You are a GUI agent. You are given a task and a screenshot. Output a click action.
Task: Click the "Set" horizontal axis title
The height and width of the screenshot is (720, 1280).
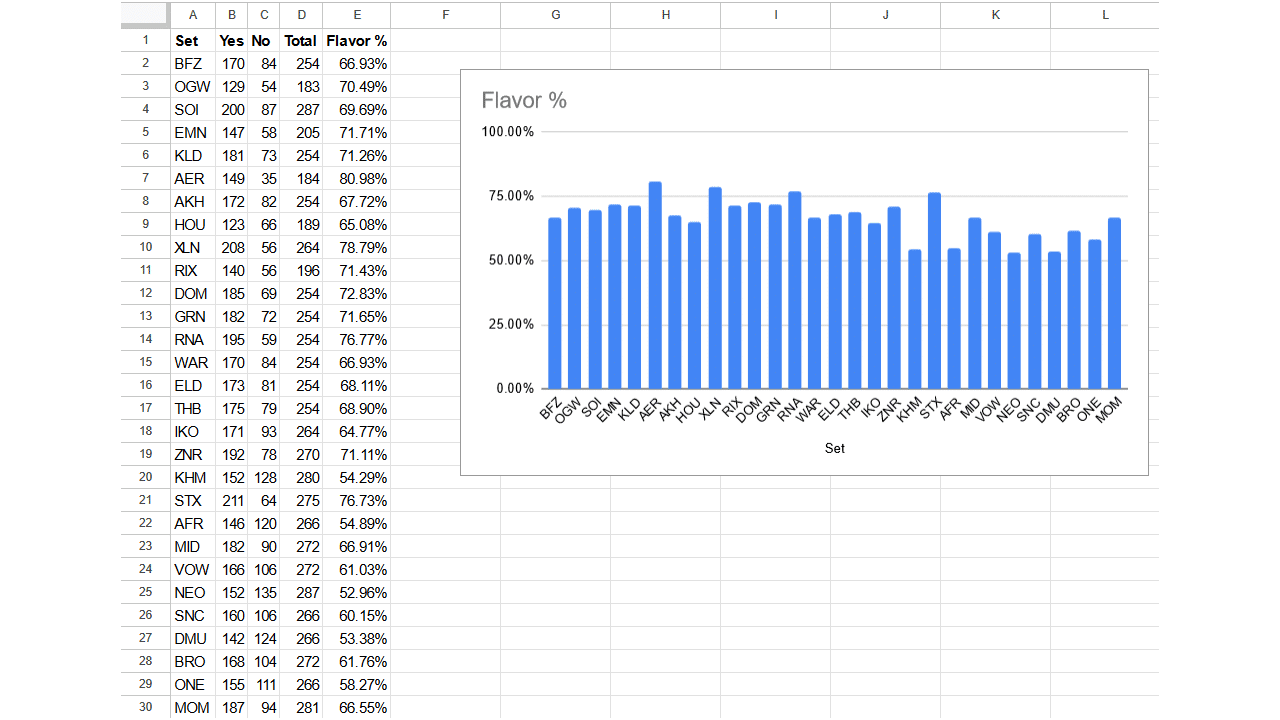(834, 449)
